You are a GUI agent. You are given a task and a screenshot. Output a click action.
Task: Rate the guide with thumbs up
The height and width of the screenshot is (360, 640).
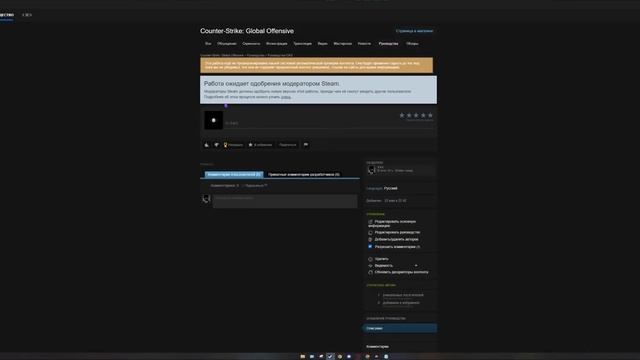[x=207, y=145]
